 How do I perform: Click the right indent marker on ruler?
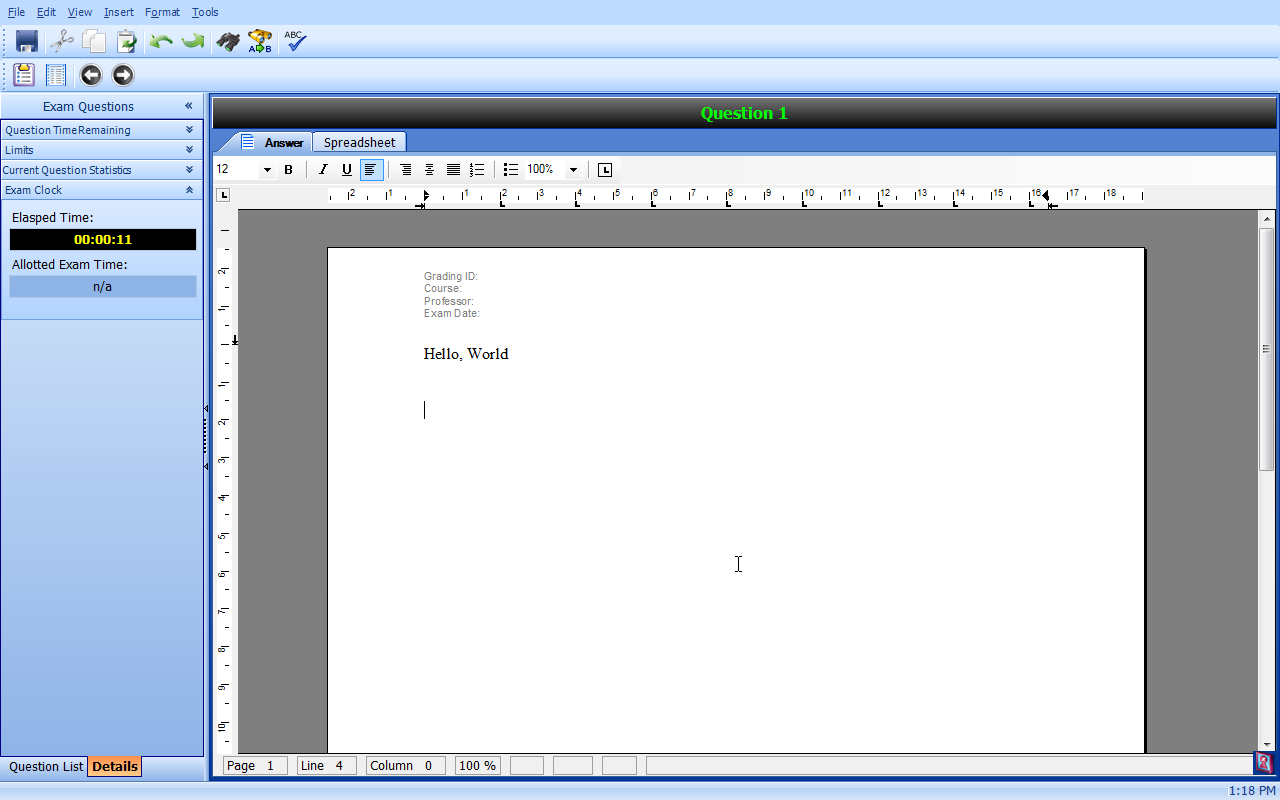pyautogui.click(x=1046, y=195)
